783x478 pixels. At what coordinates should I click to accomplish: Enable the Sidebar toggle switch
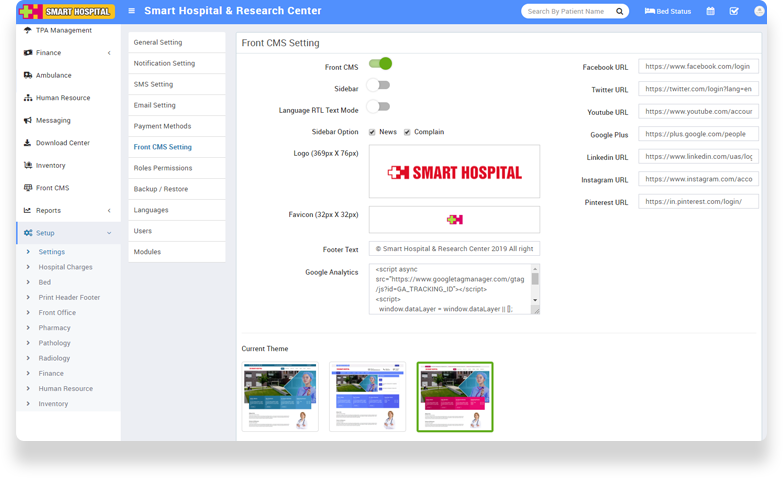(378, 86)
